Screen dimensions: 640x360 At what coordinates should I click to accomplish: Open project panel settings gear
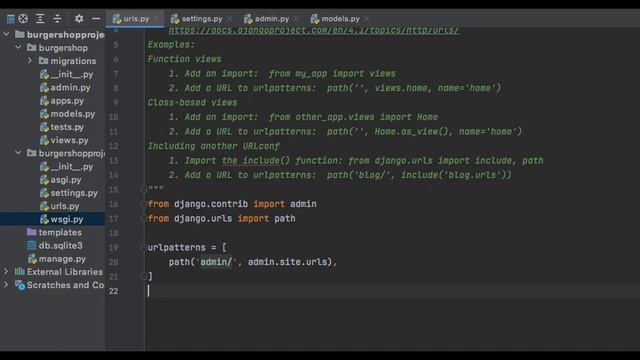point(79,18)
